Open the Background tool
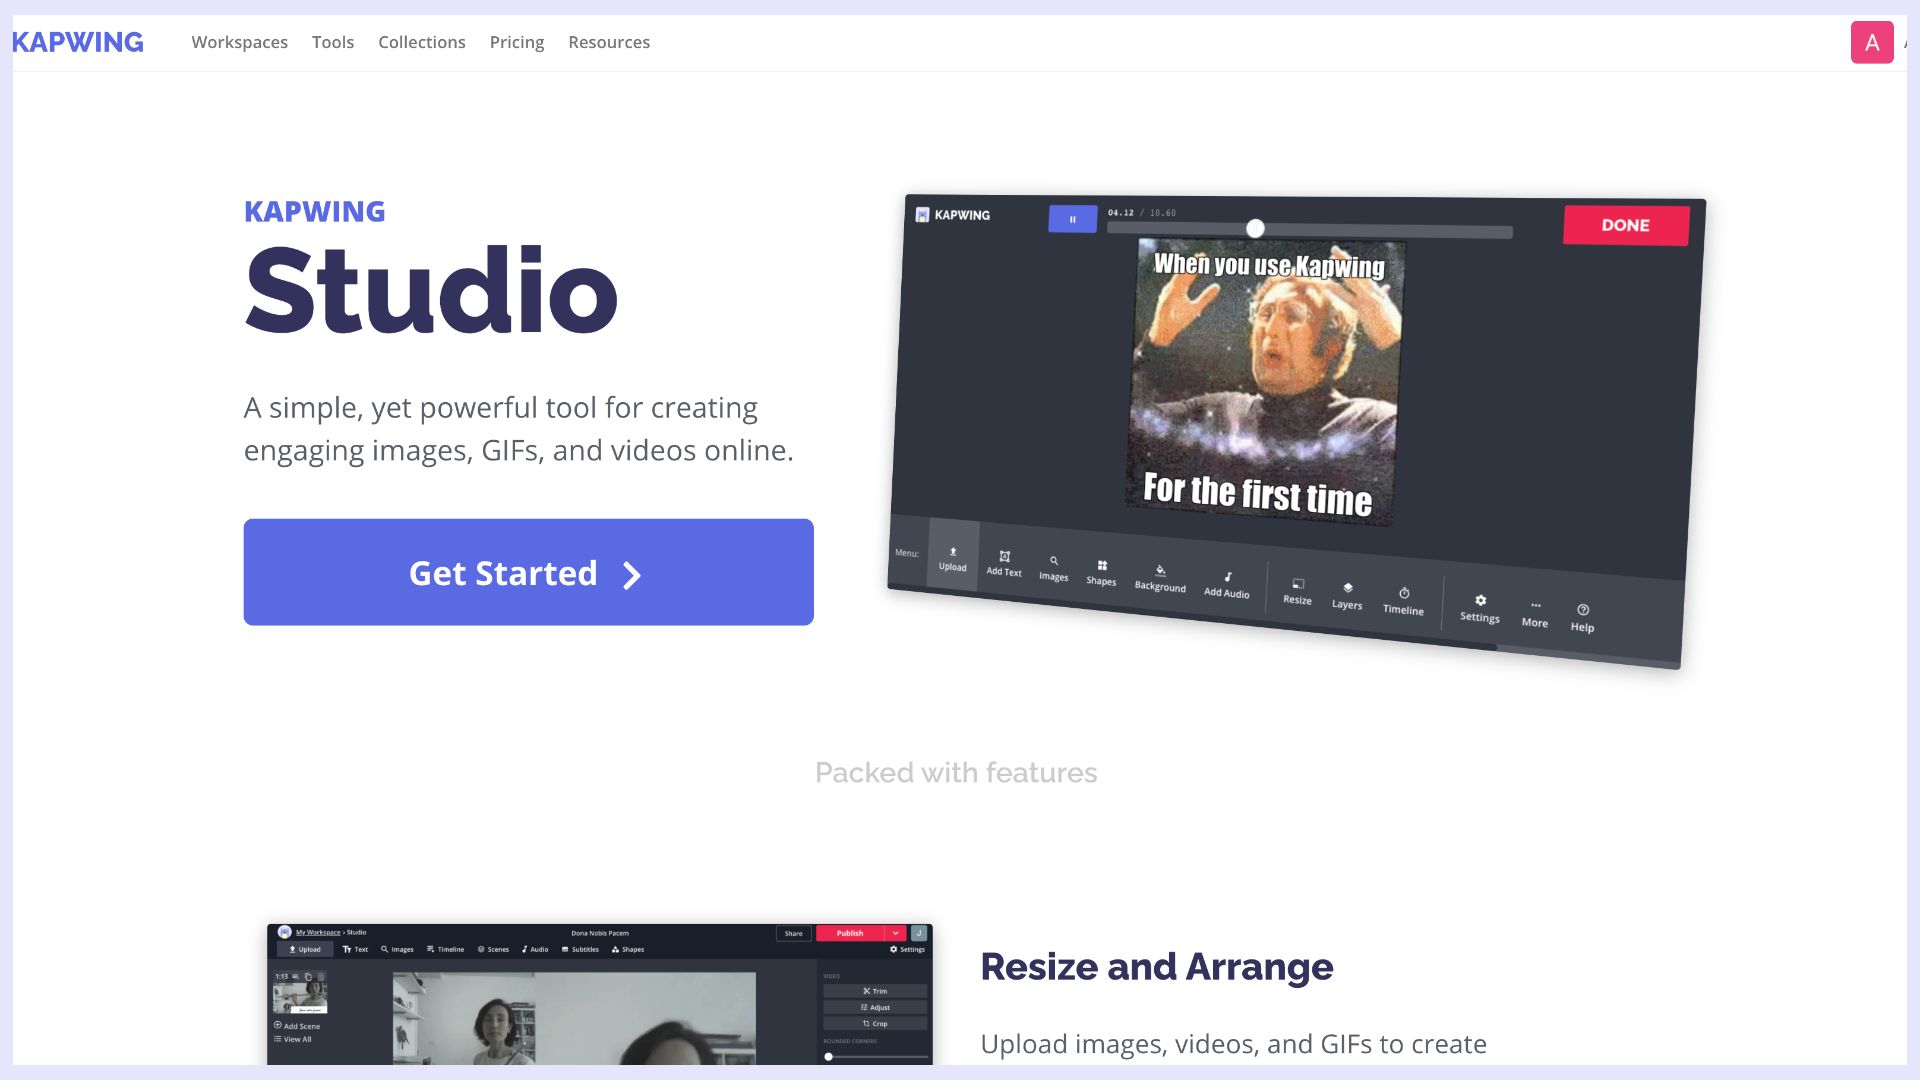Viewport: 1920px width, 1080px height. click(1160, 578)
